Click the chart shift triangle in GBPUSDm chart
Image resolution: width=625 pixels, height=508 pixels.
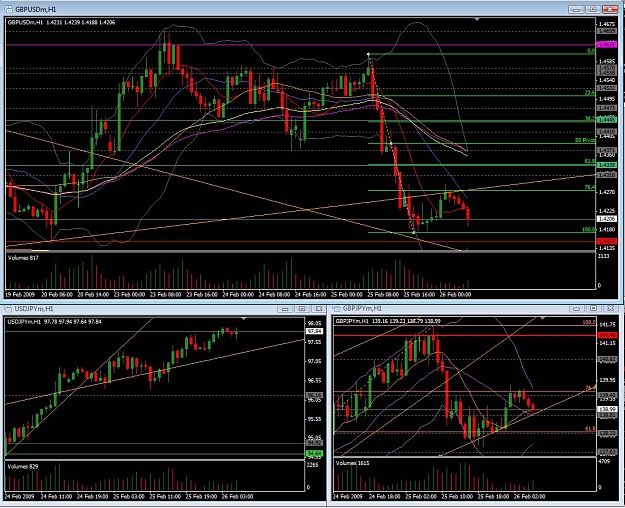click(x=477, y=19)
